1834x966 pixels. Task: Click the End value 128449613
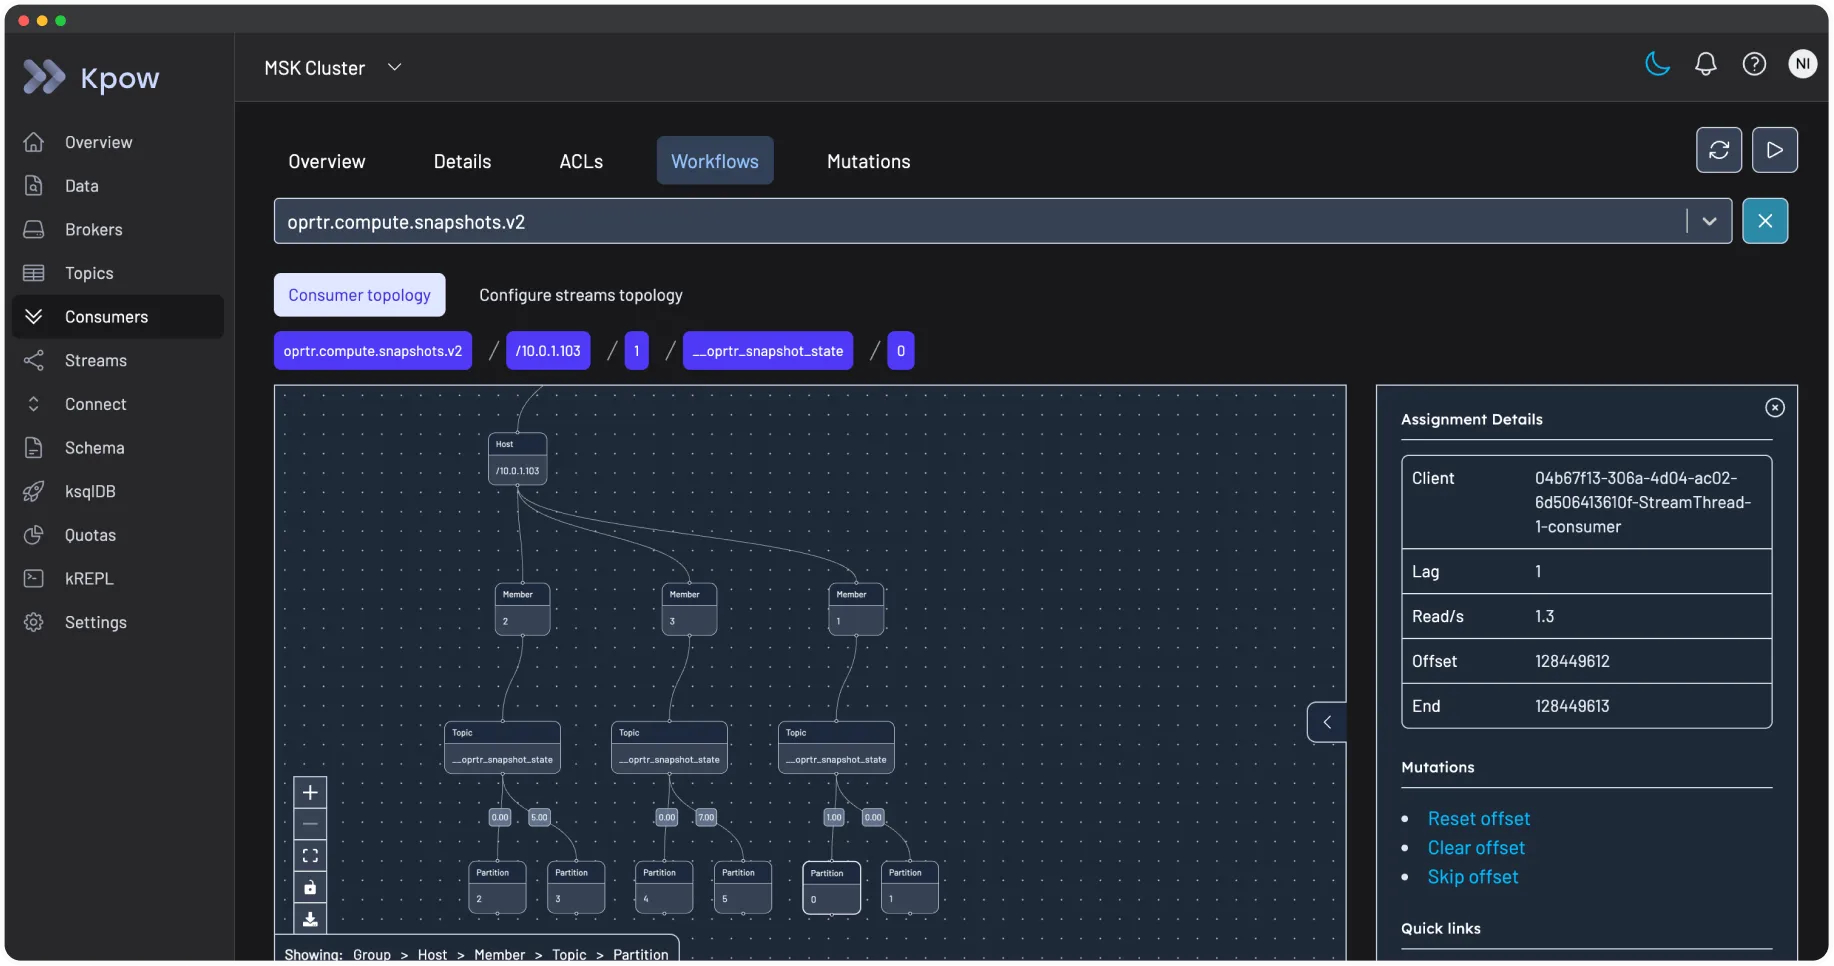coord(1572,707)
